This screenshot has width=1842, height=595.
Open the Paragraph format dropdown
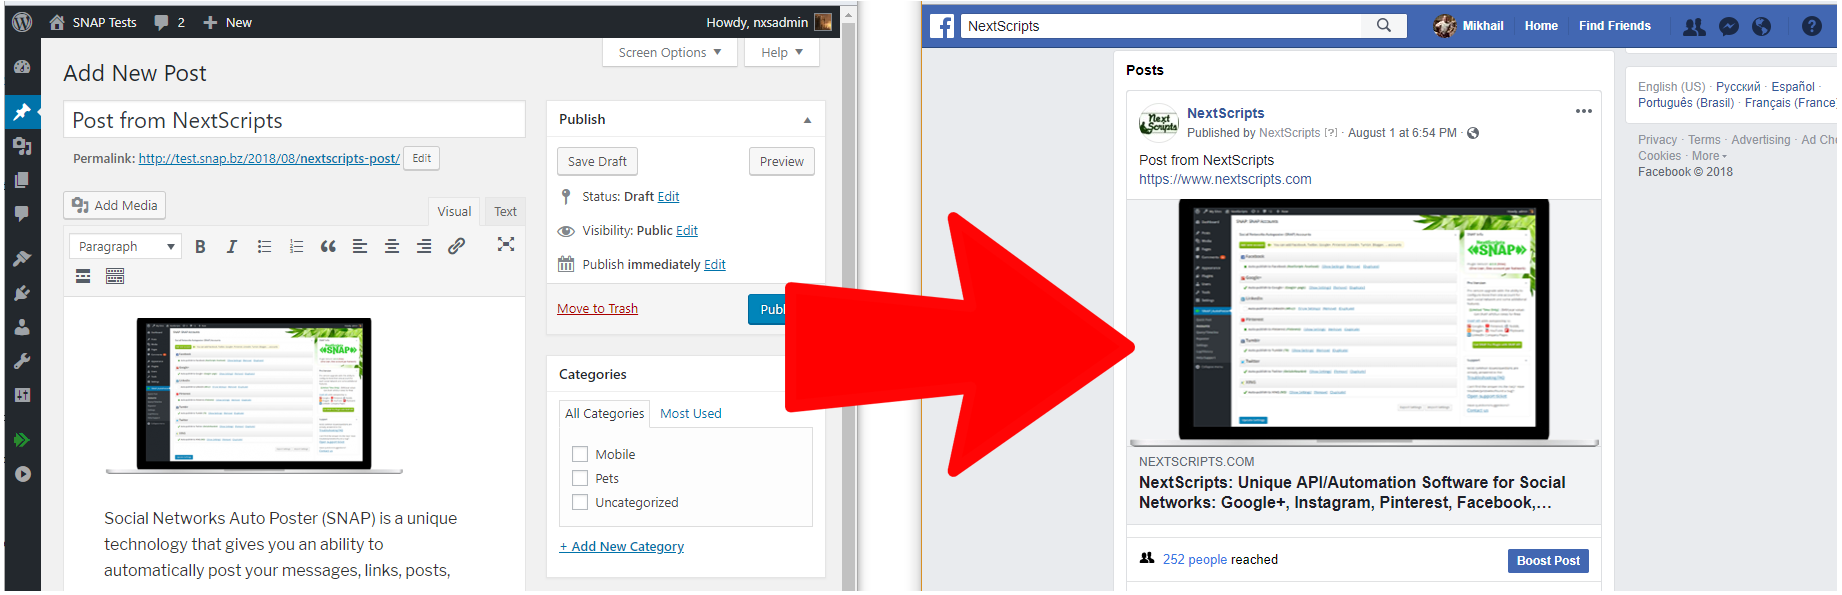125,246
